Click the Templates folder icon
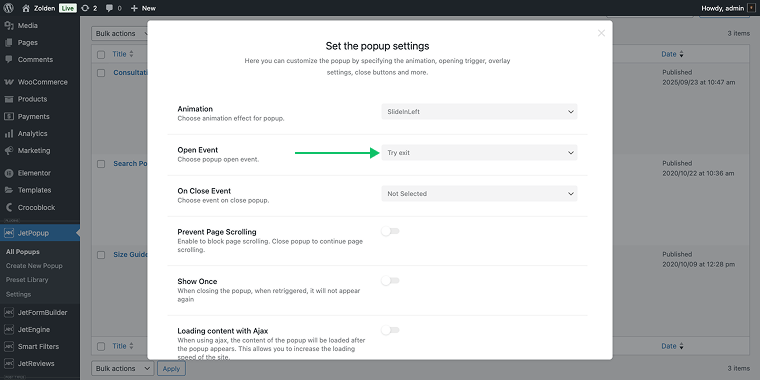 (9, 190)
